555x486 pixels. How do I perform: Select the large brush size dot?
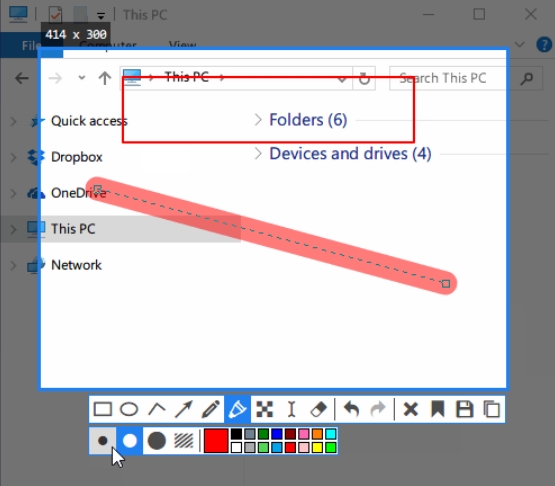156,441
